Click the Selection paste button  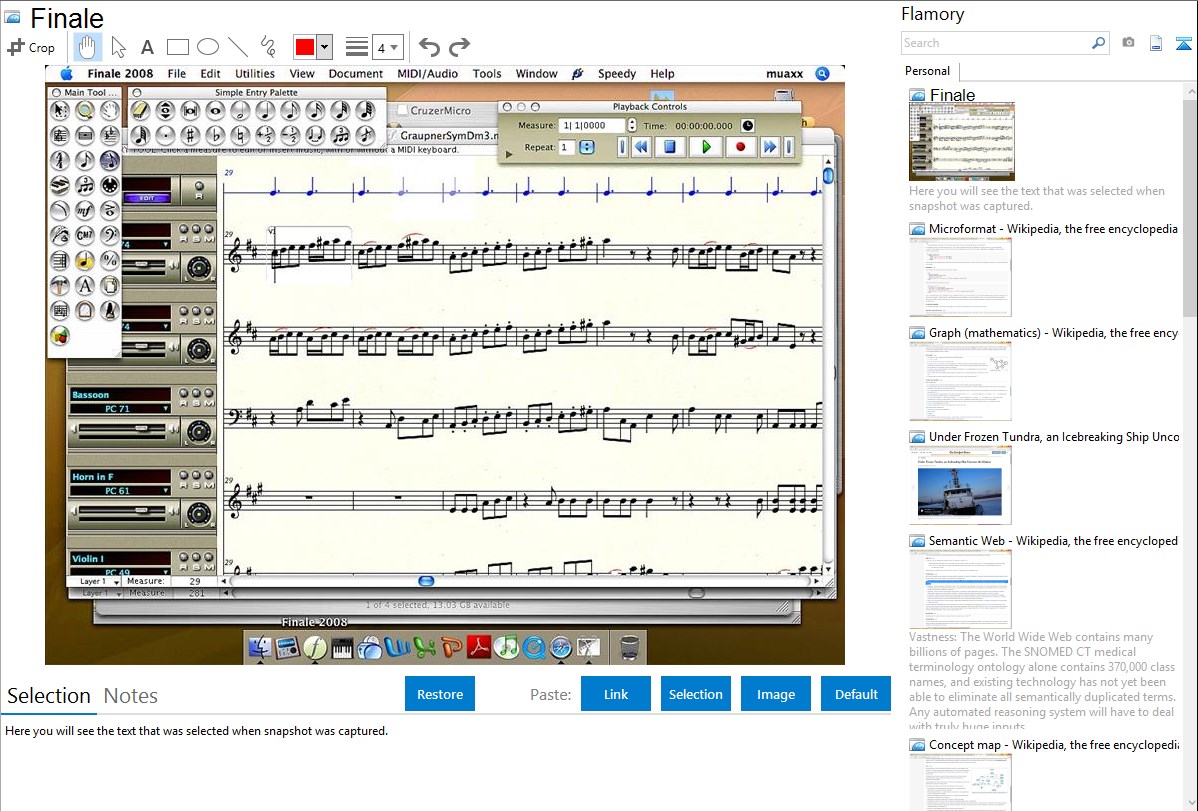696,694
